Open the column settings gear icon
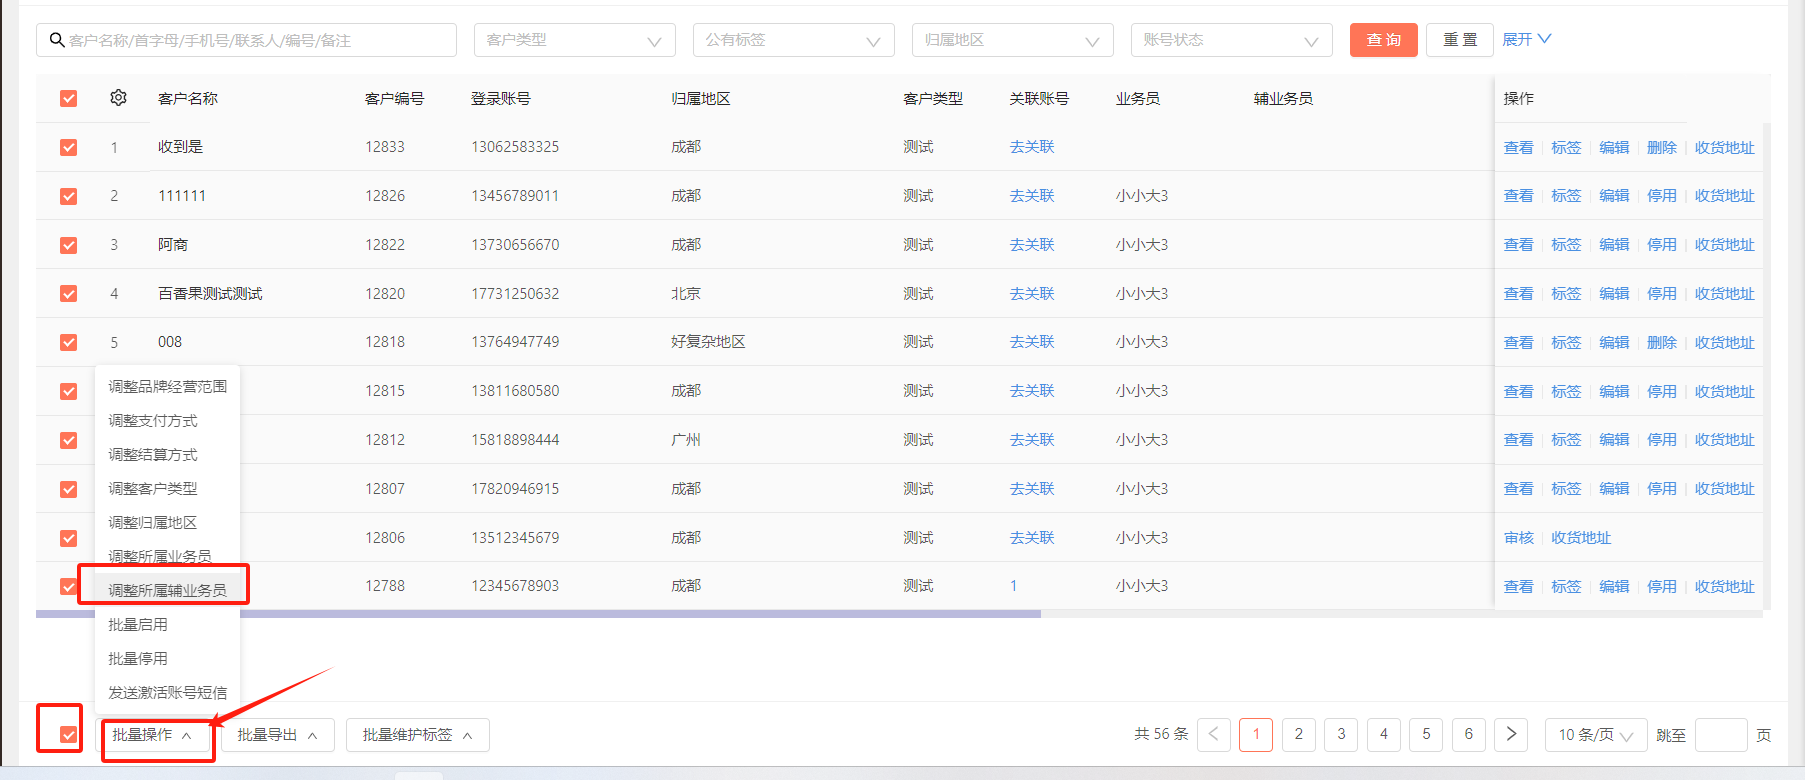The image size is (1805, 780). (x=118, y=98)
